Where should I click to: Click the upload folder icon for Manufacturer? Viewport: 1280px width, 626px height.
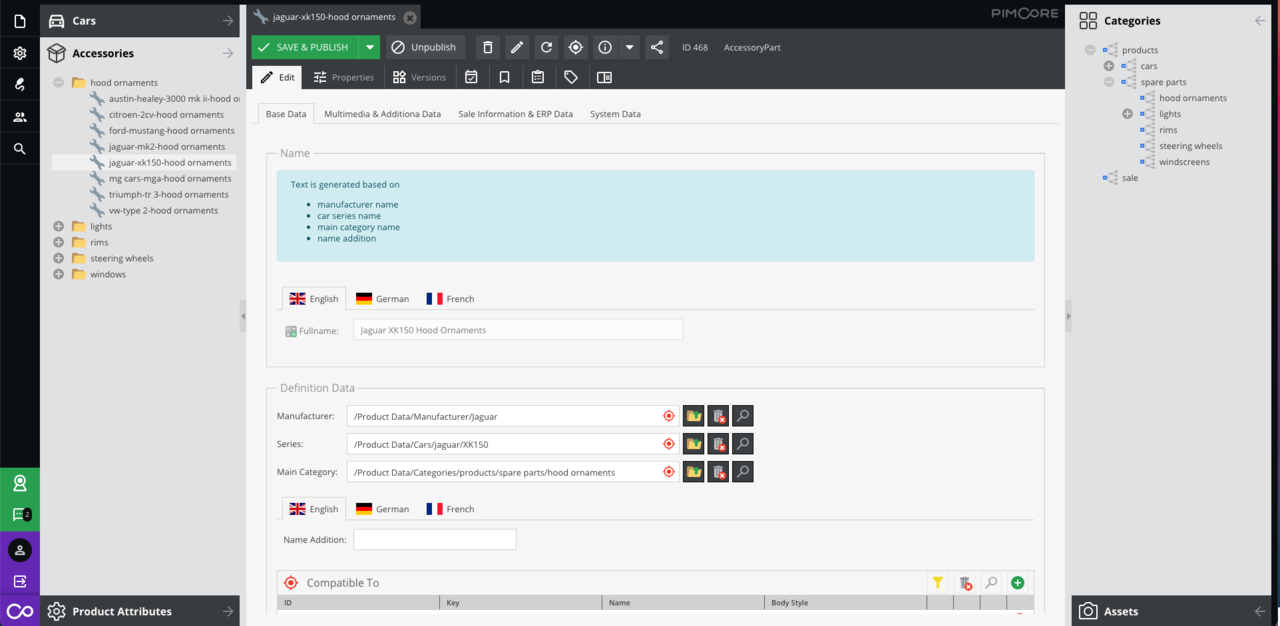(694, 416)
